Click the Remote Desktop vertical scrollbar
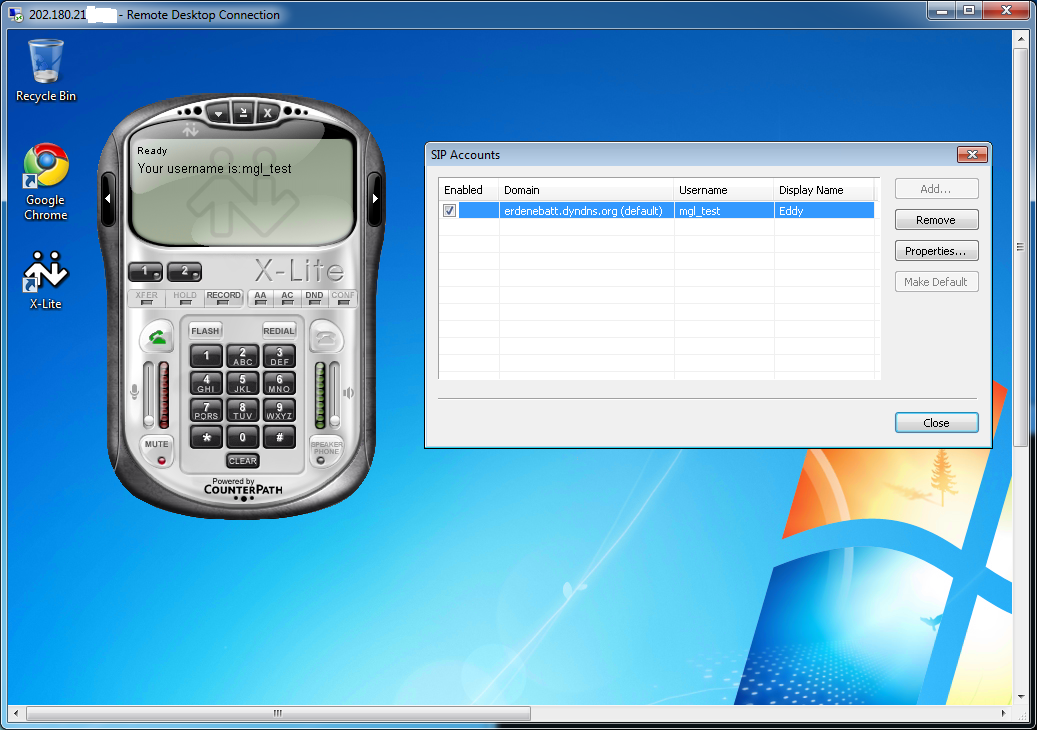 point(1020,247)
